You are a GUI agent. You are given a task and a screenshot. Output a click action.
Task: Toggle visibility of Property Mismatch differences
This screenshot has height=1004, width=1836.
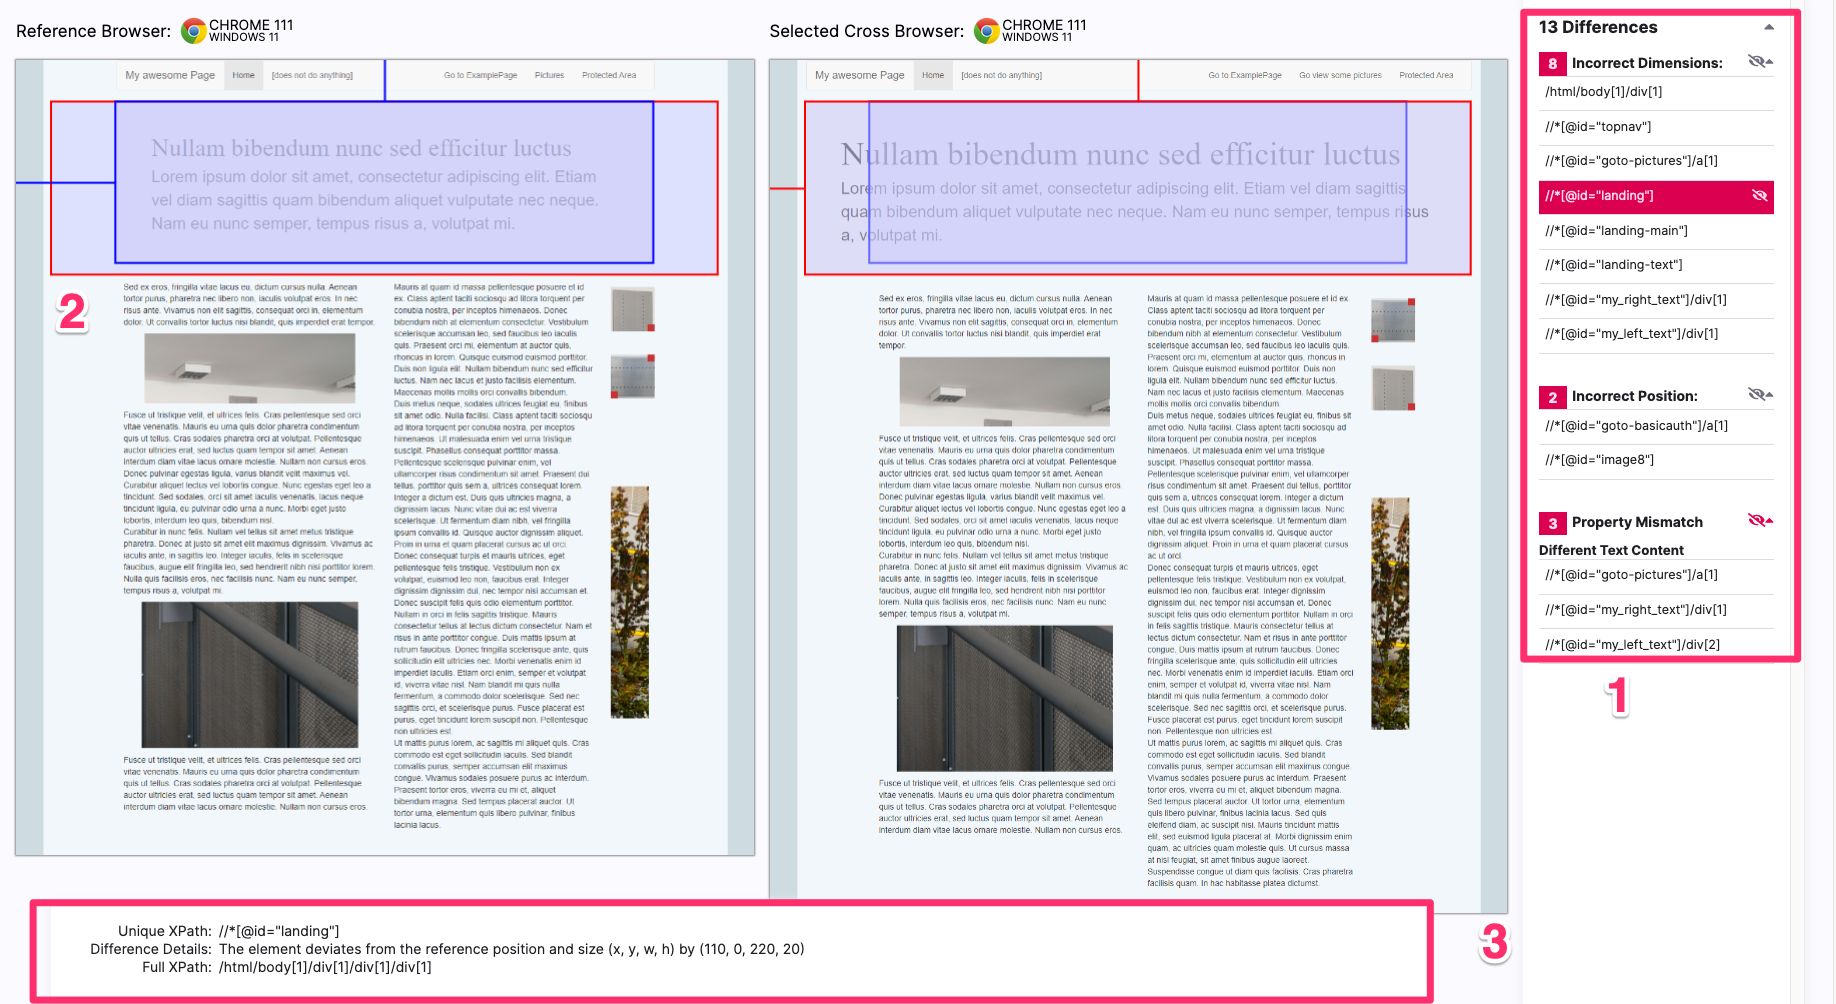coord(1756,520)
